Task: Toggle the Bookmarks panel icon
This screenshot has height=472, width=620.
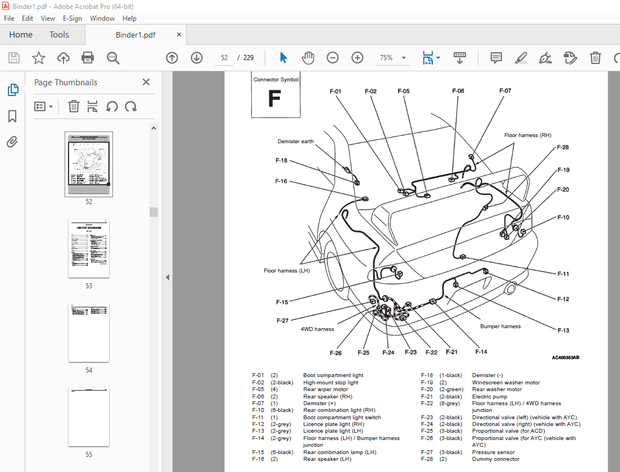Action: coord(13,115)
